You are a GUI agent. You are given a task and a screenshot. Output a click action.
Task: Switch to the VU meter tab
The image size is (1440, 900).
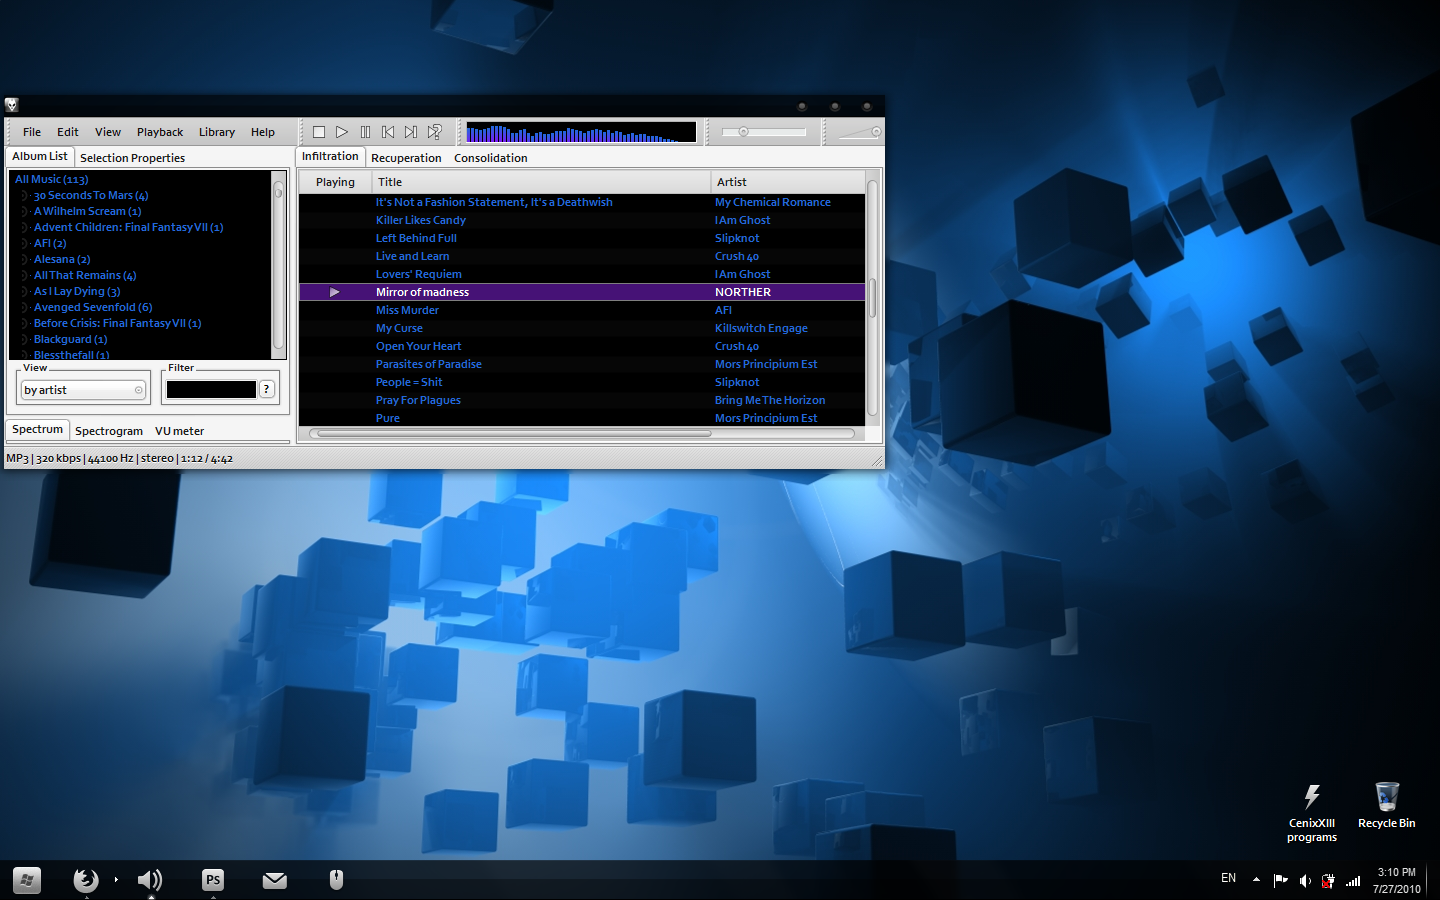click(x=179, y=431)
